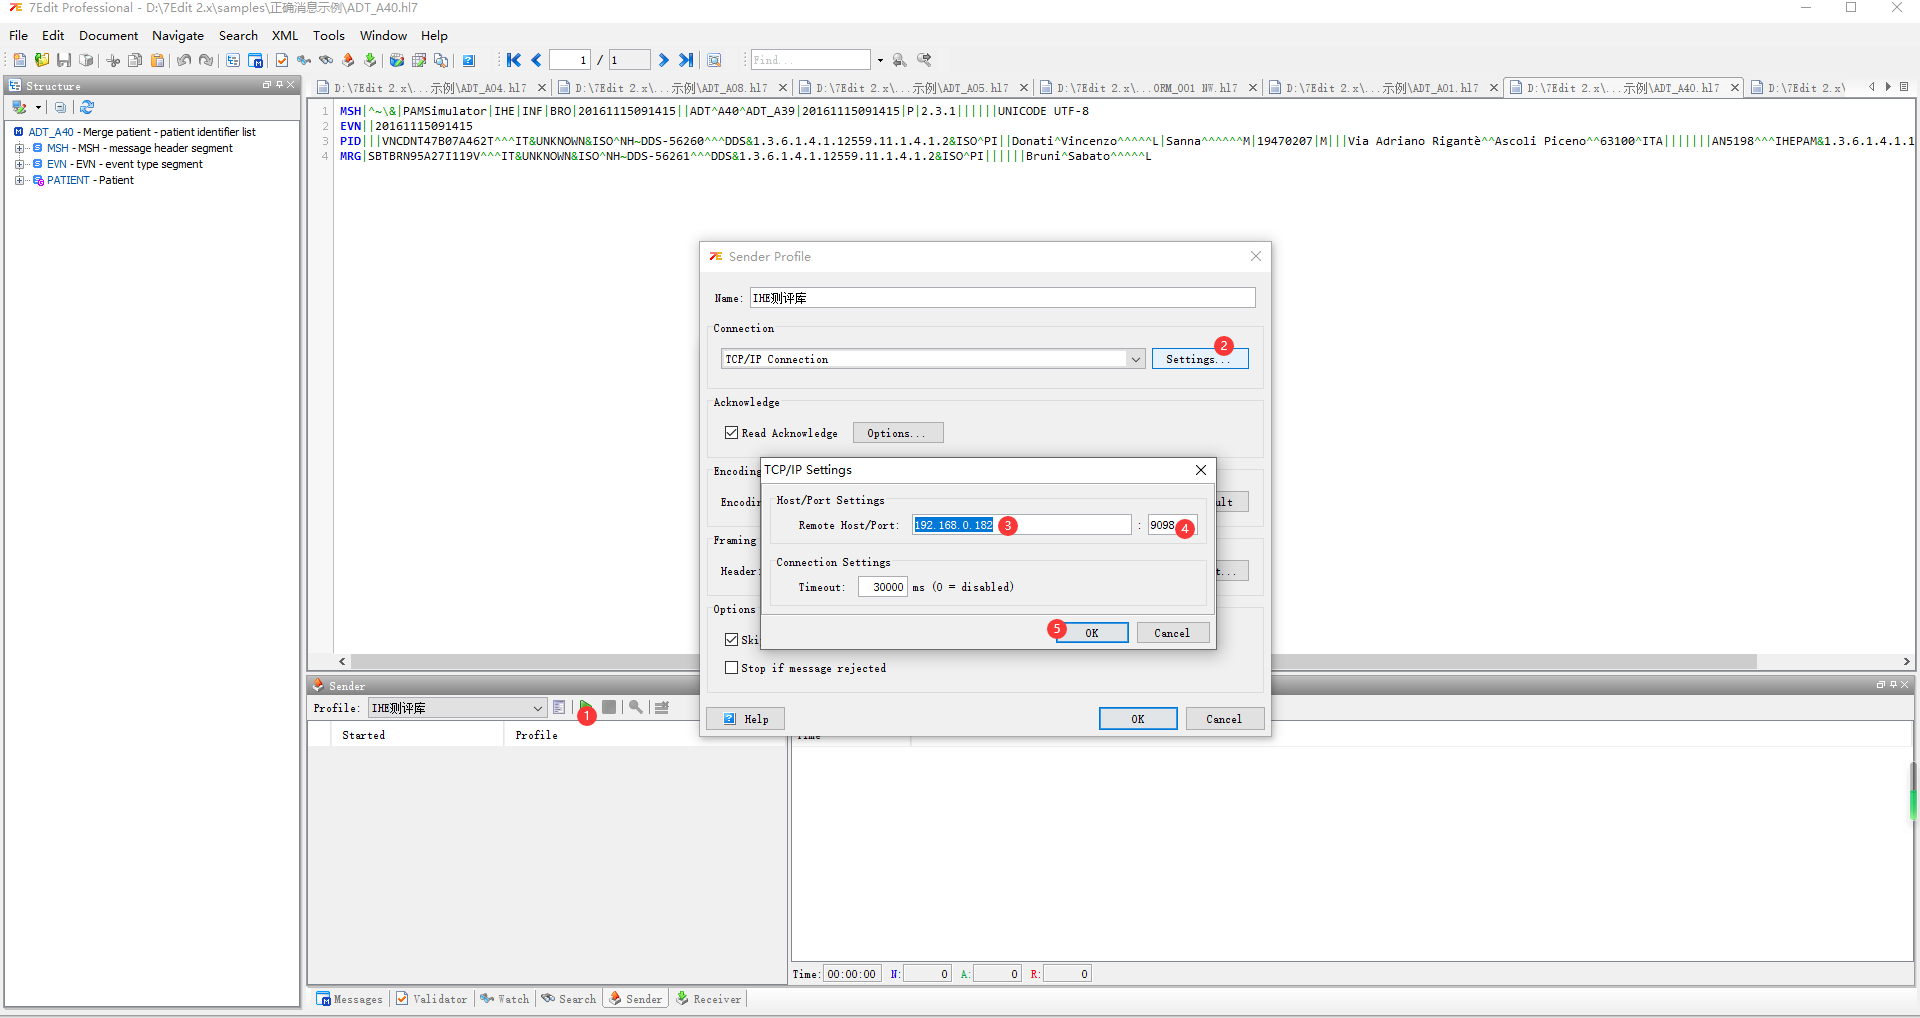Expand the EVN event type segment node
Viewport: 1920px width, 1018px height.
(x=19, y=164)
